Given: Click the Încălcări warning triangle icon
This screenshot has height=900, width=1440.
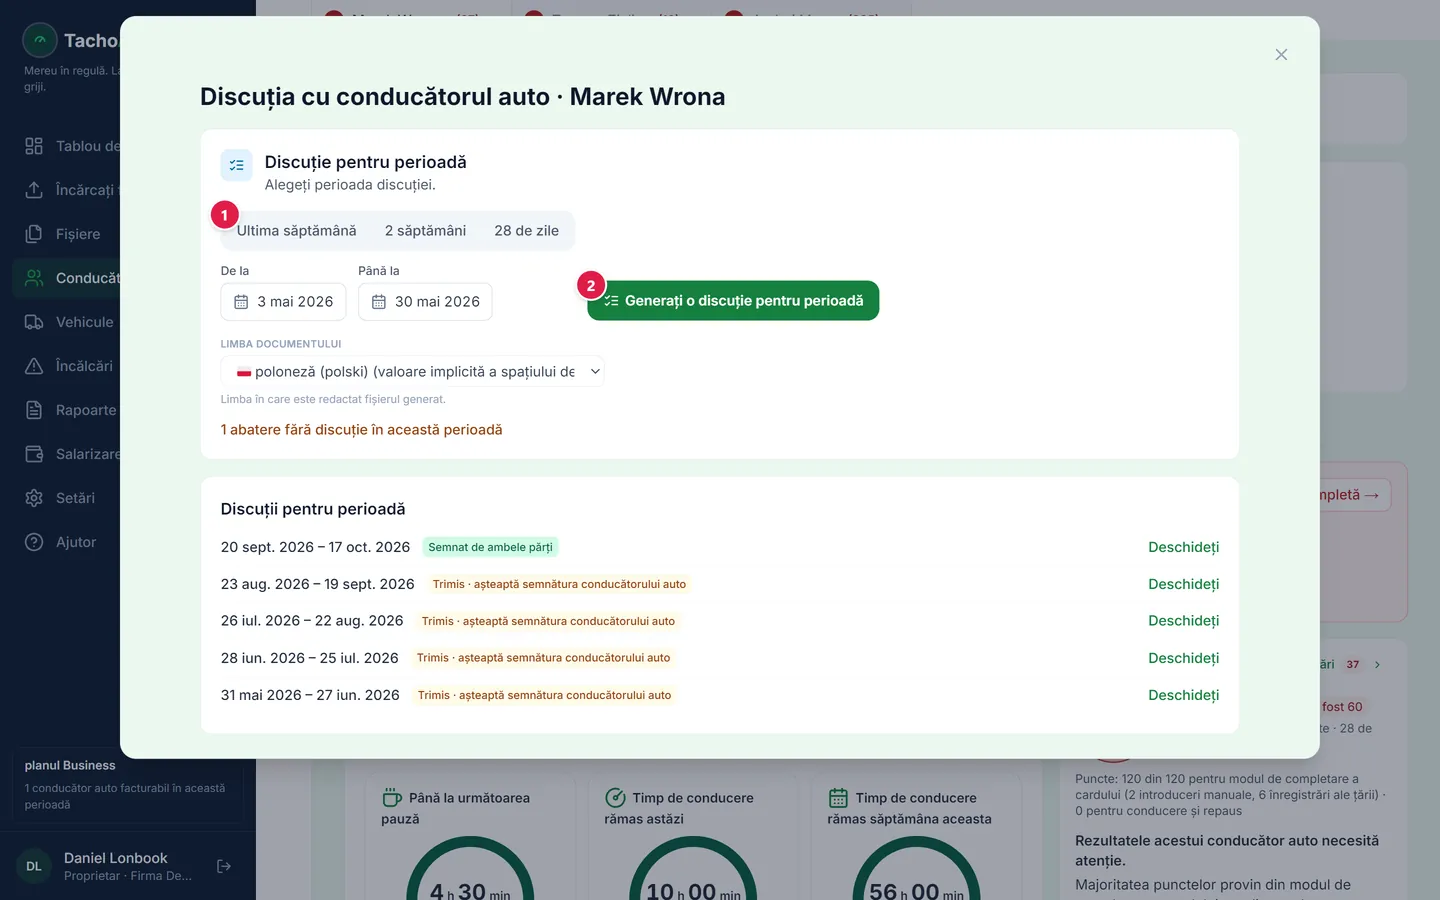Looking at the screenshot, I should point(34,366).
